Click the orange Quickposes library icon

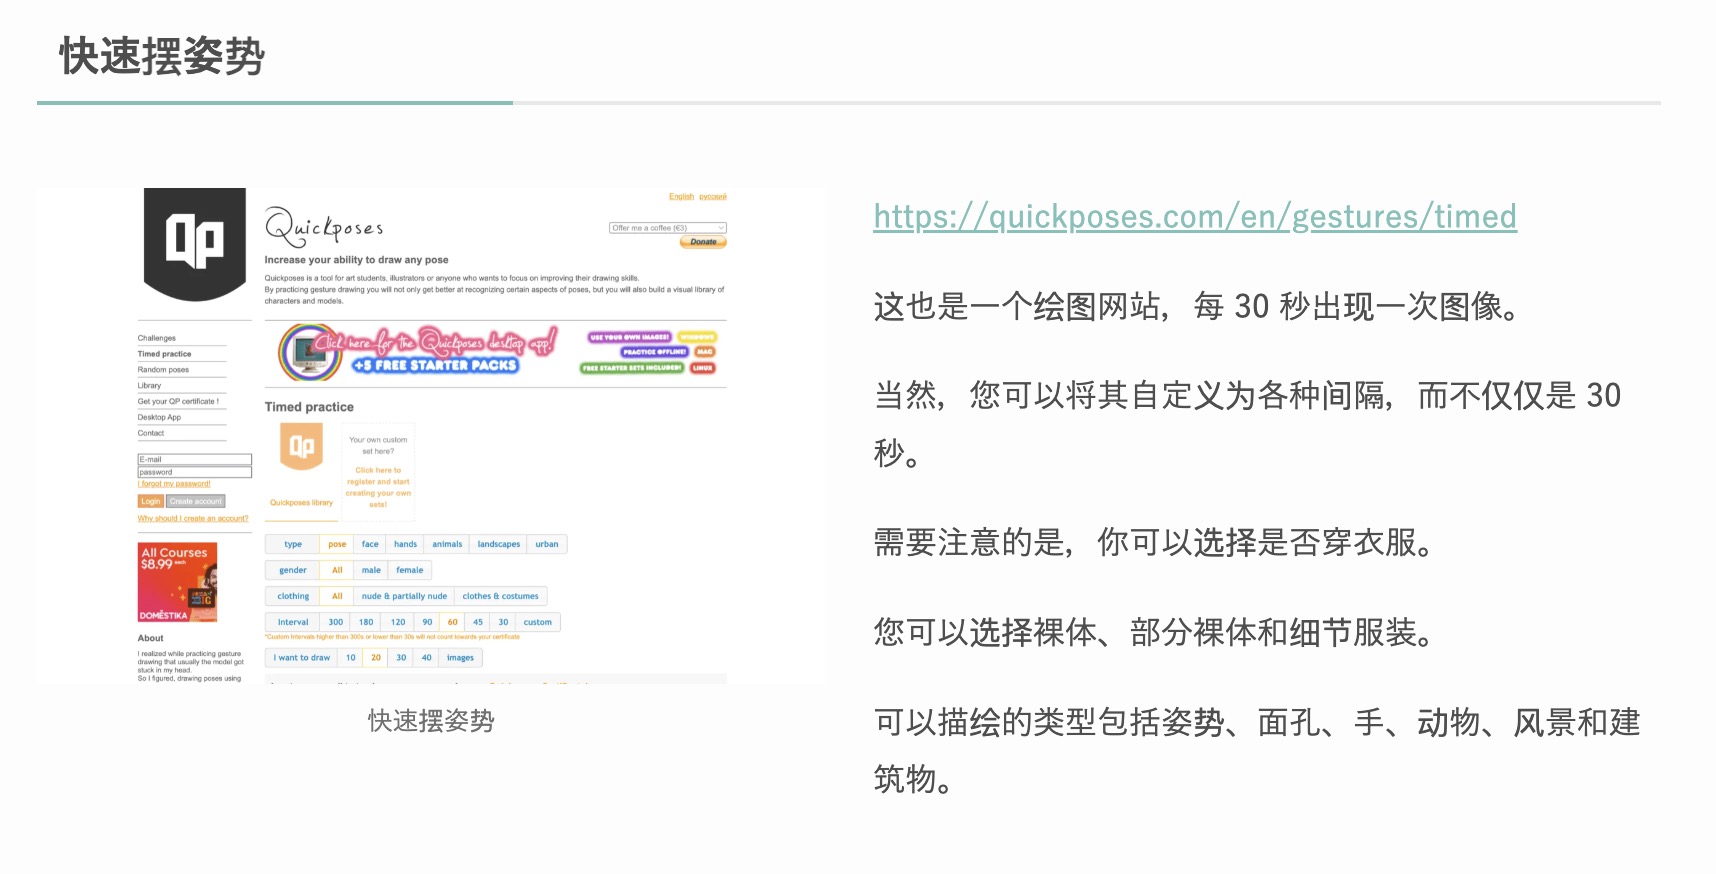[301, 446]
